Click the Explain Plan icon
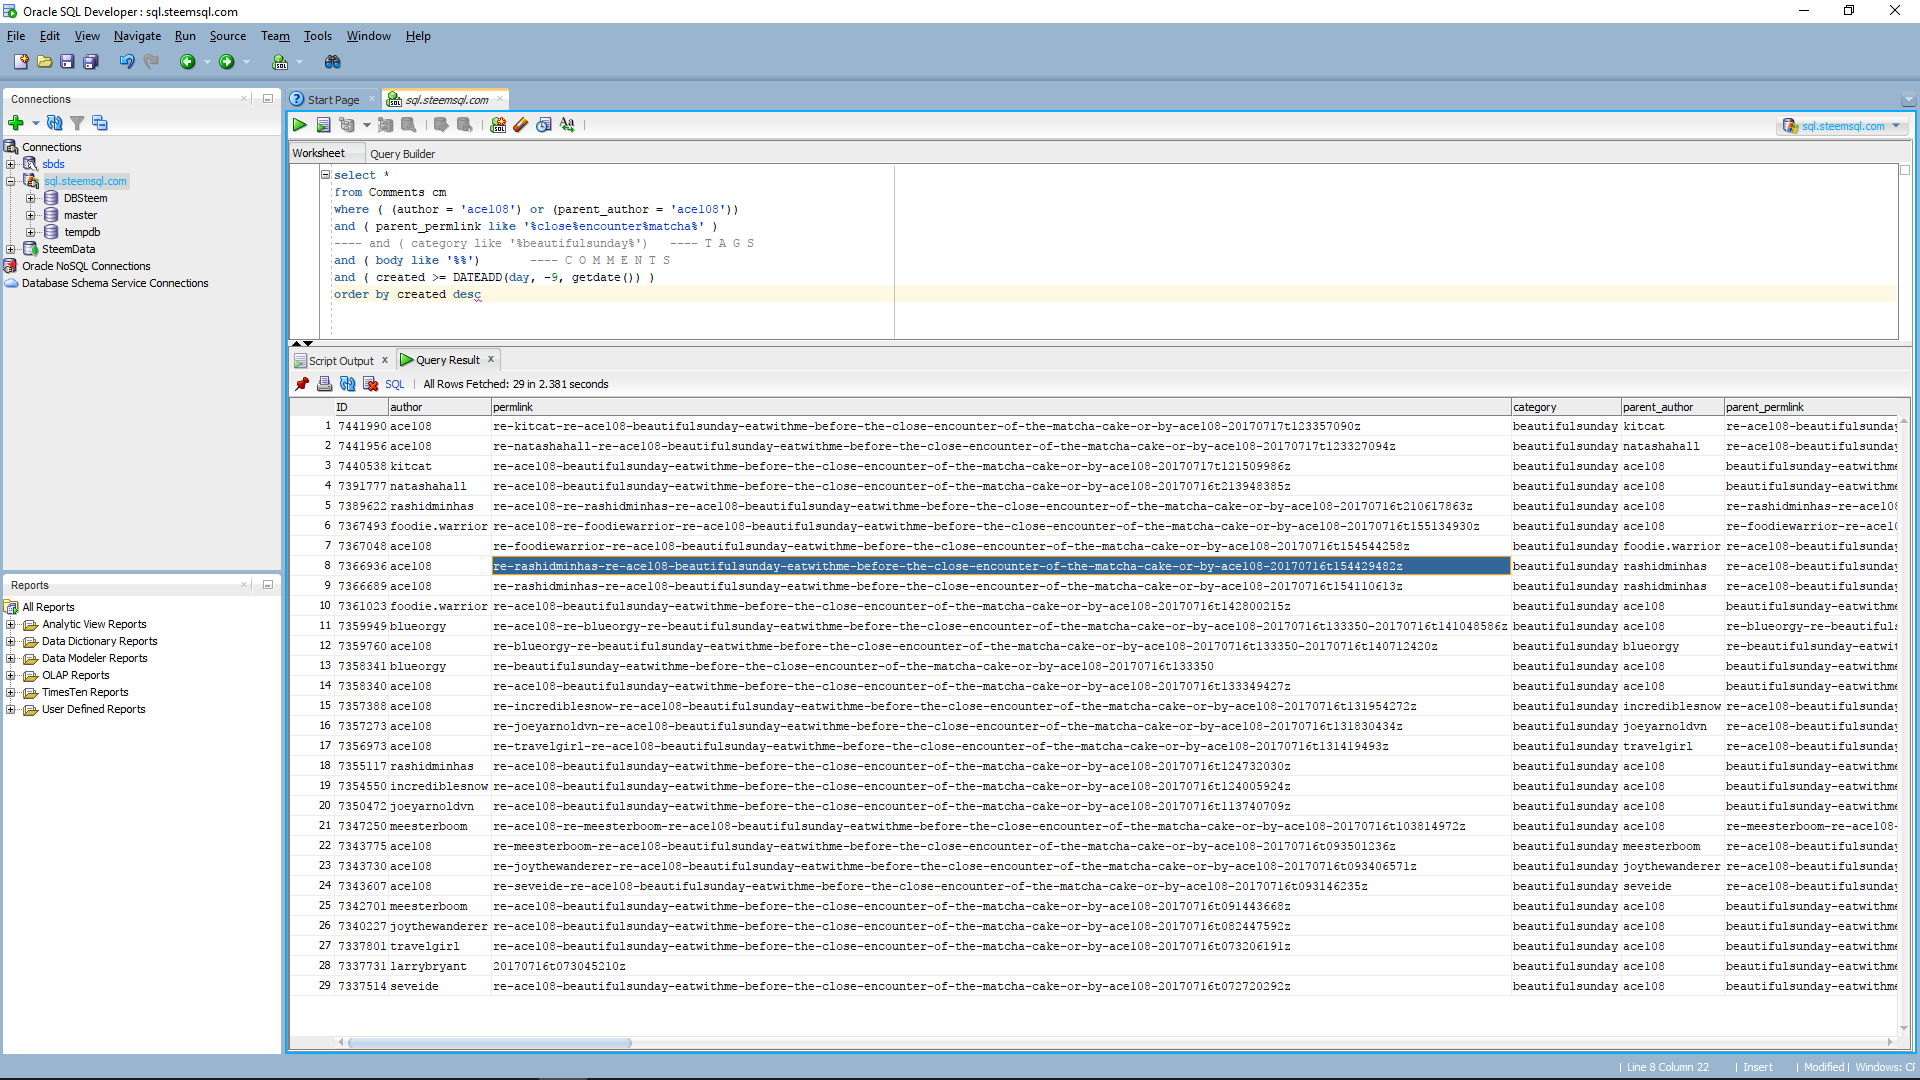Screen dimensions: 1920x1080 tap(347, 125)
